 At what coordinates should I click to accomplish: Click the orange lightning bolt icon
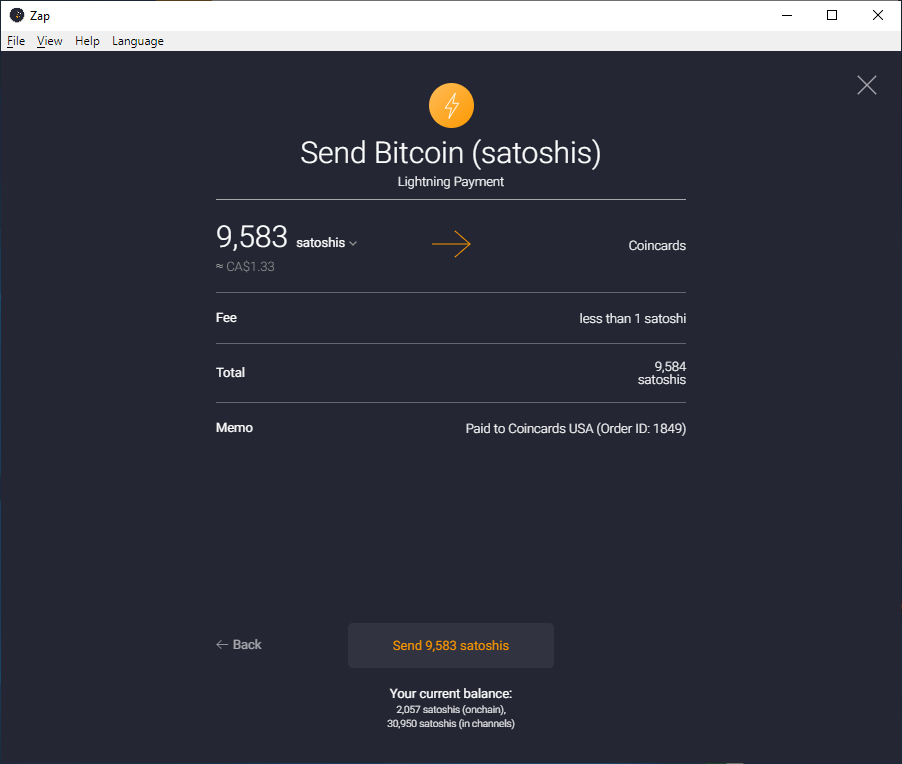[451, 106]
